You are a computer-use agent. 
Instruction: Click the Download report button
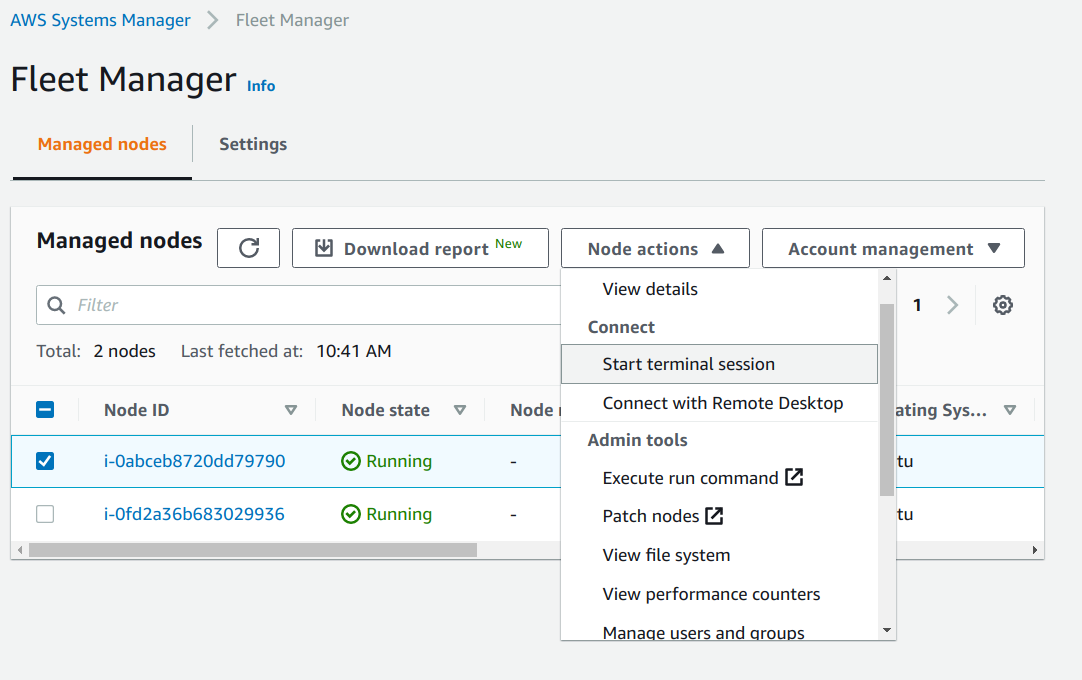(420, 248)
